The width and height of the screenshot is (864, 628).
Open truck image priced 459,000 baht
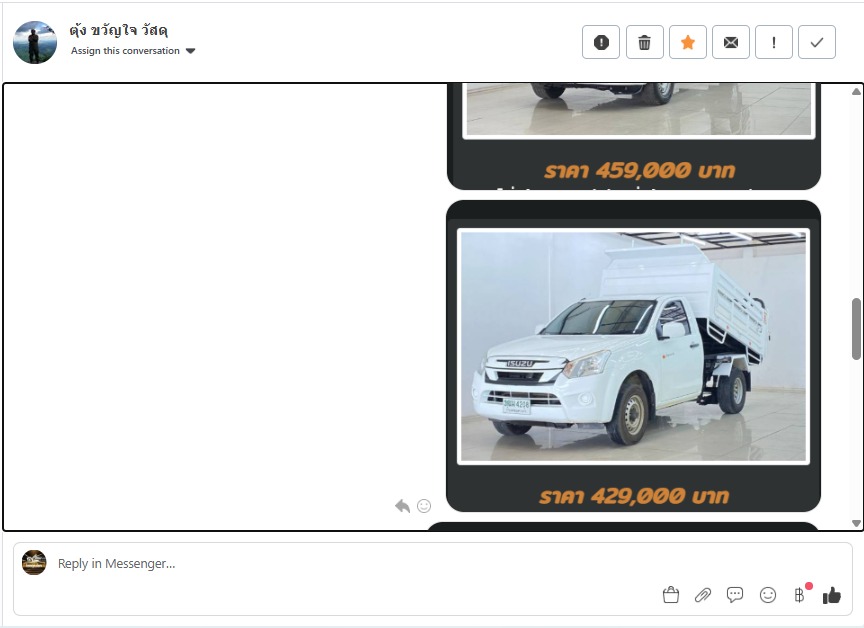[x=634, y=136]
